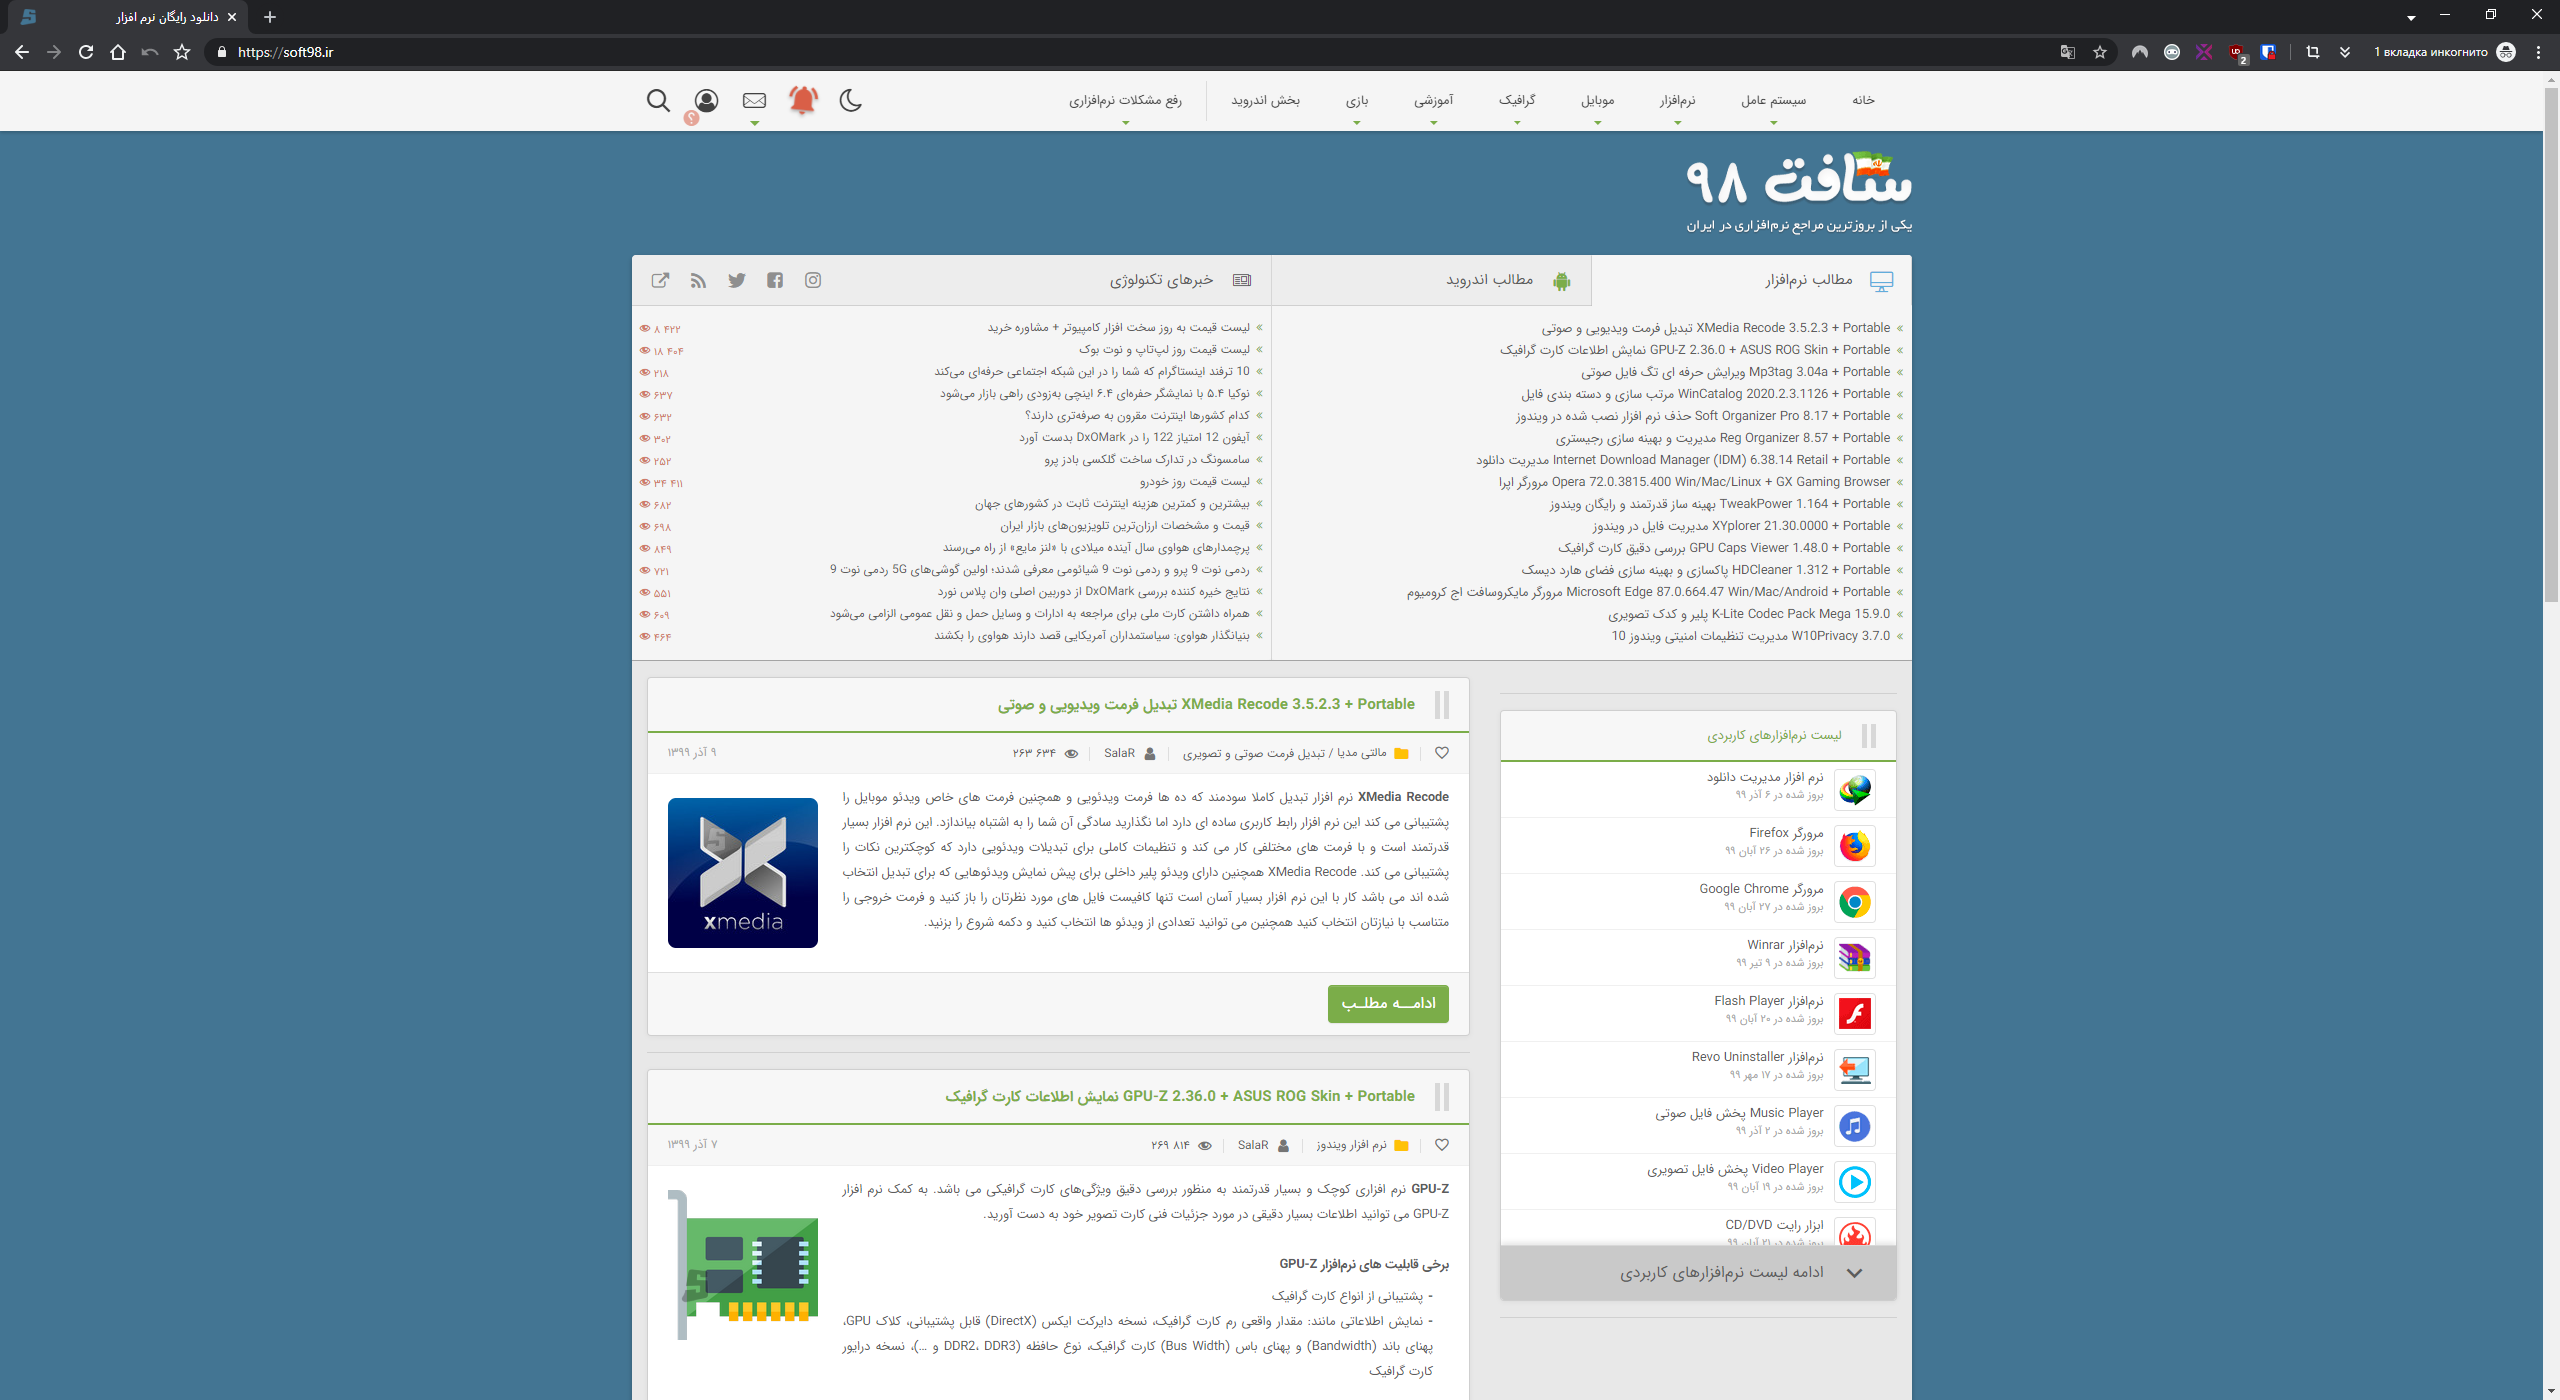The width and height of the screenshot is (2560, 1400).
Task: Click the Twitter bird icon
Action: (x=737, y=280)
